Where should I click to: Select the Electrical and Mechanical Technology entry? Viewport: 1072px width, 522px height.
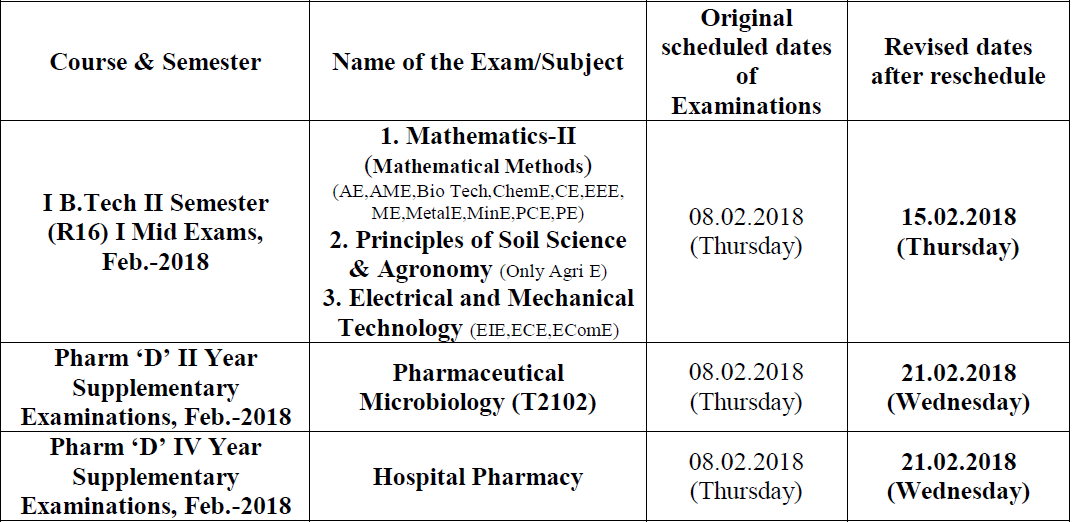pyautogui.click(x=486, y=313)
